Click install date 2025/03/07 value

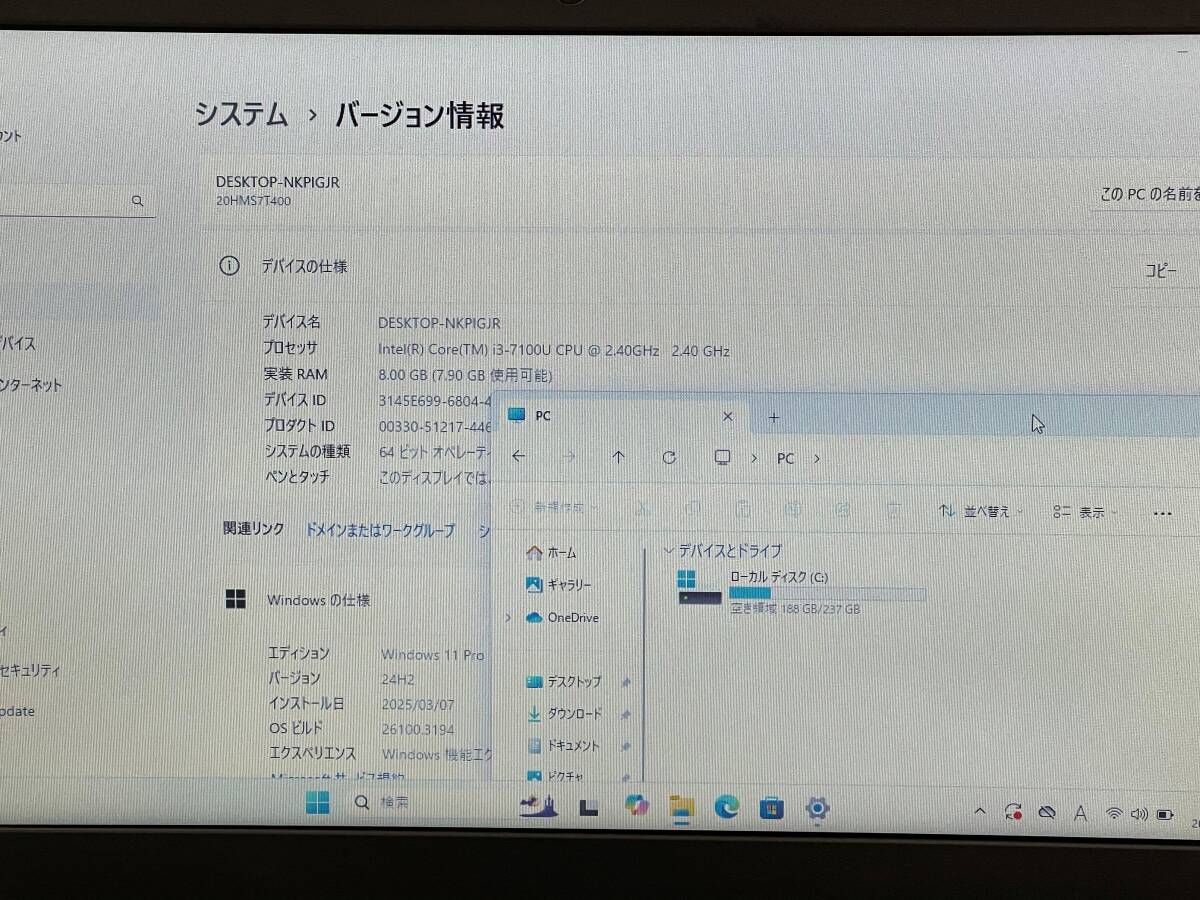[418, 704]
